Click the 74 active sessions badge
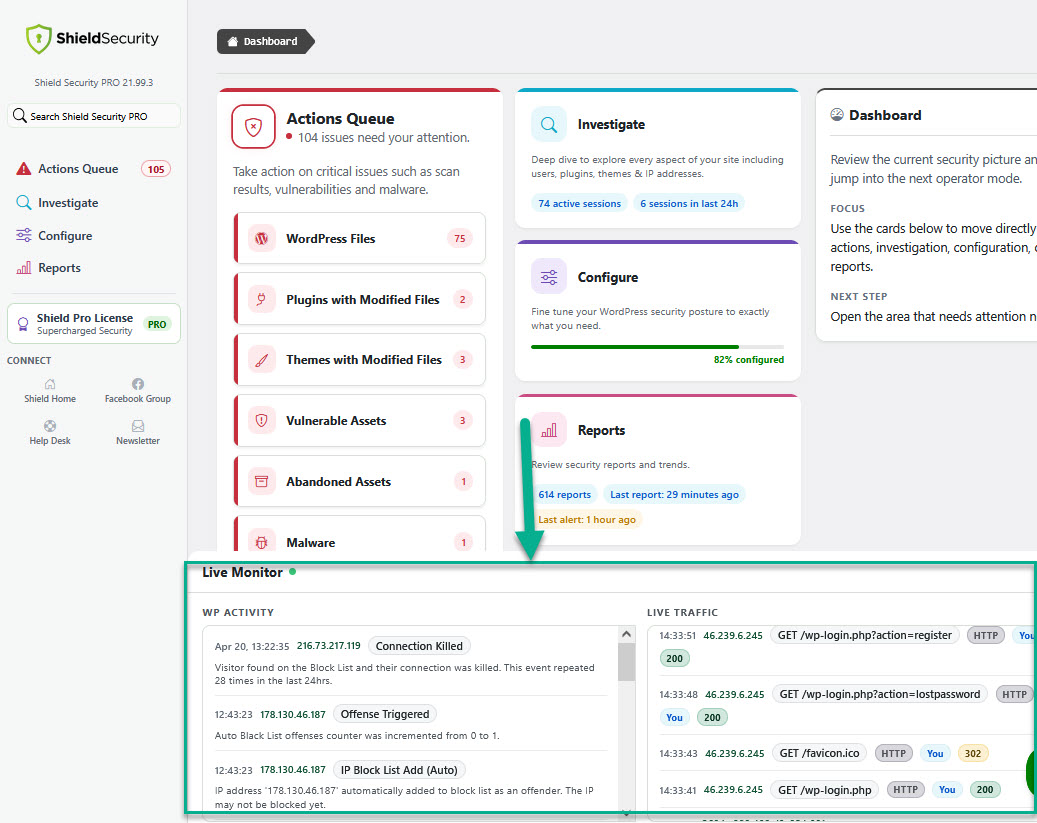Image resolution: width=1037 pixels, height=823 pixels. [579, 203]
